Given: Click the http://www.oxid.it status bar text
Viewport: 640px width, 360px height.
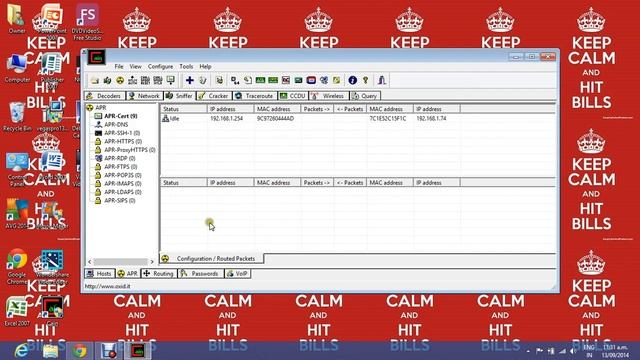Looking at the screenshot, I should coord(107,286).
